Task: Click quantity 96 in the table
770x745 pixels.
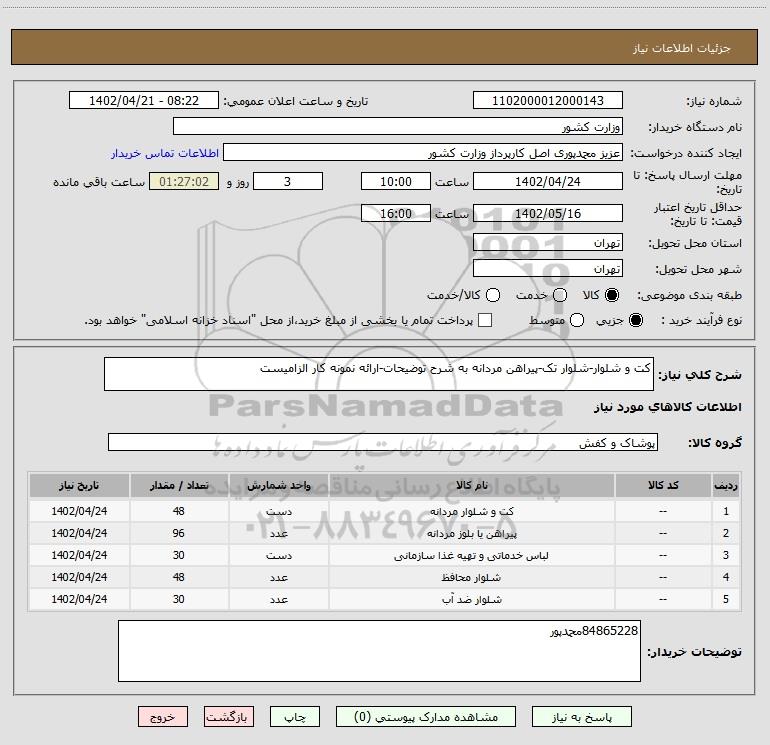Action: pyautogui.click(x=179, y=533)
